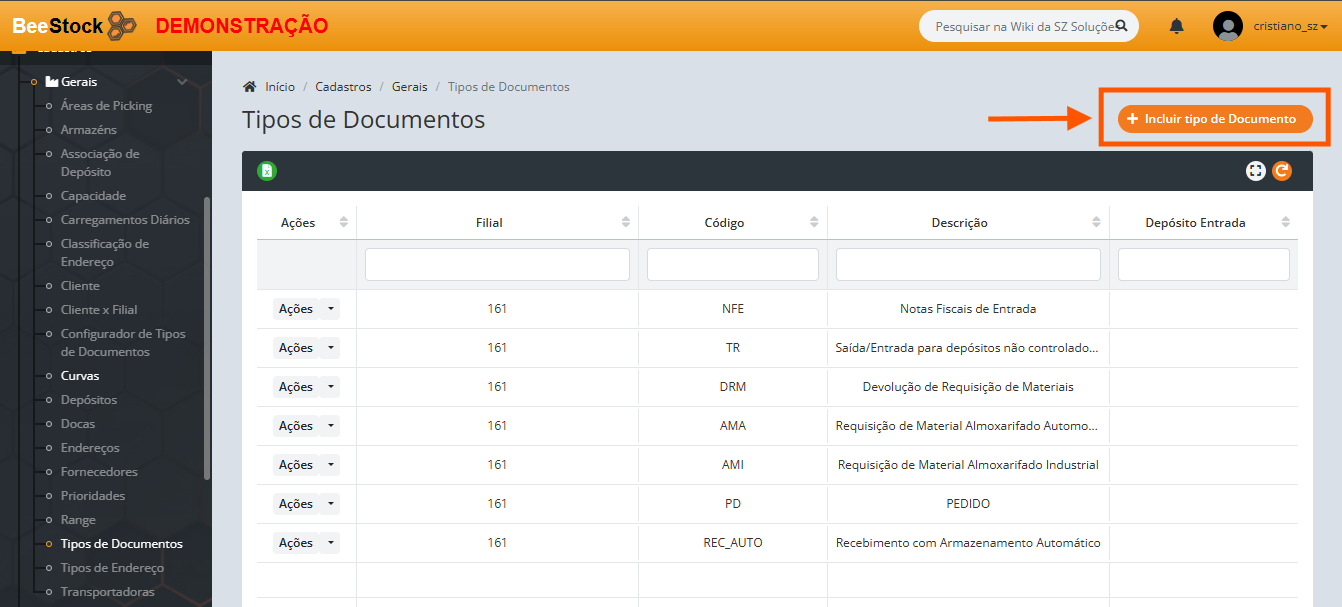Screen dimensions: 1342x607
Task: Select Tipos de Endereço sidebar item
Action: coord(112,568)
